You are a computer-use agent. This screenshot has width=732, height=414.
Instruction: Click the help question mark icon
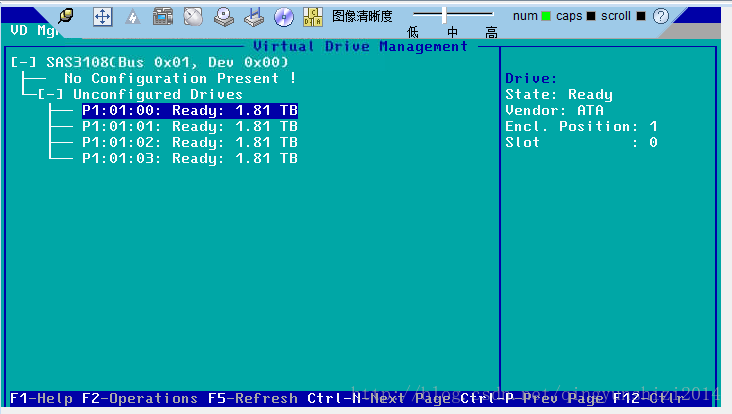point(661,16)
